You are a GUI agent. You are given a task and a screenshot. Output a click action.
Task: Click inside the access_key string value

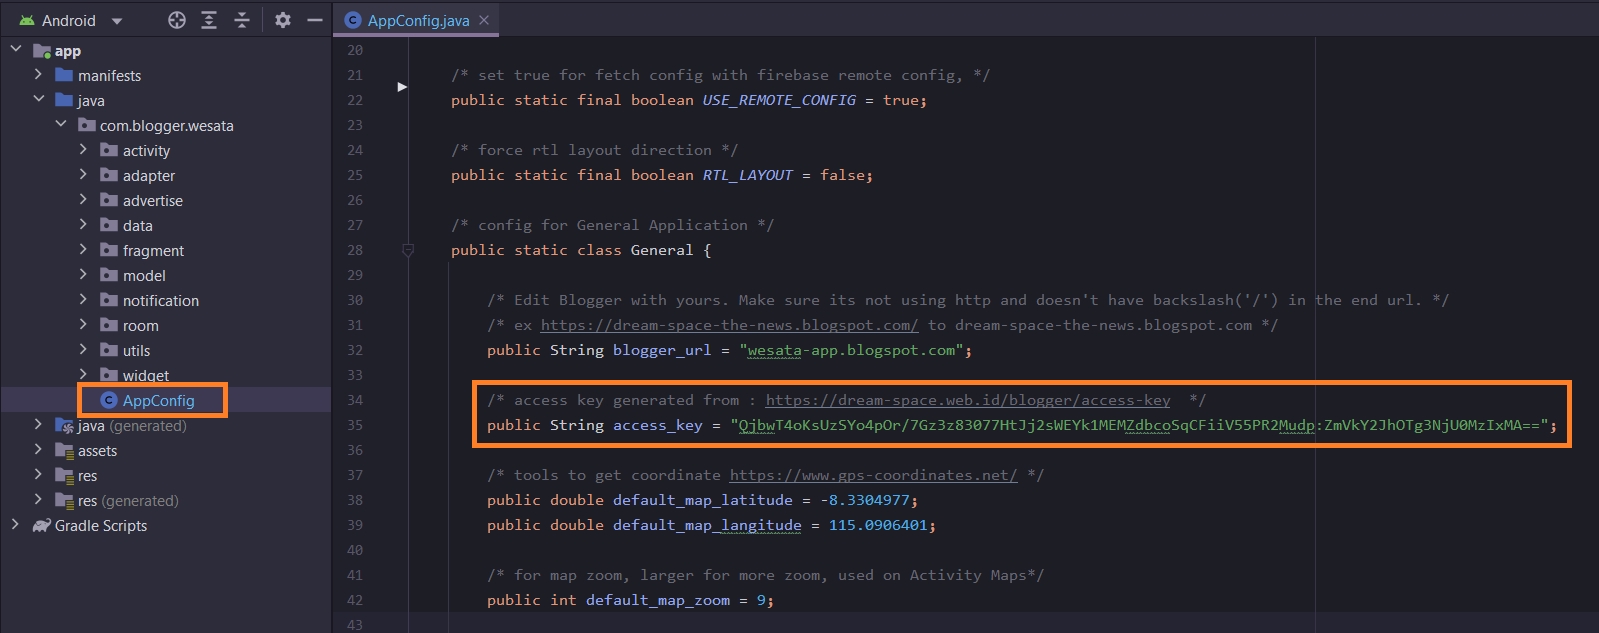[x=1140, y=426]
